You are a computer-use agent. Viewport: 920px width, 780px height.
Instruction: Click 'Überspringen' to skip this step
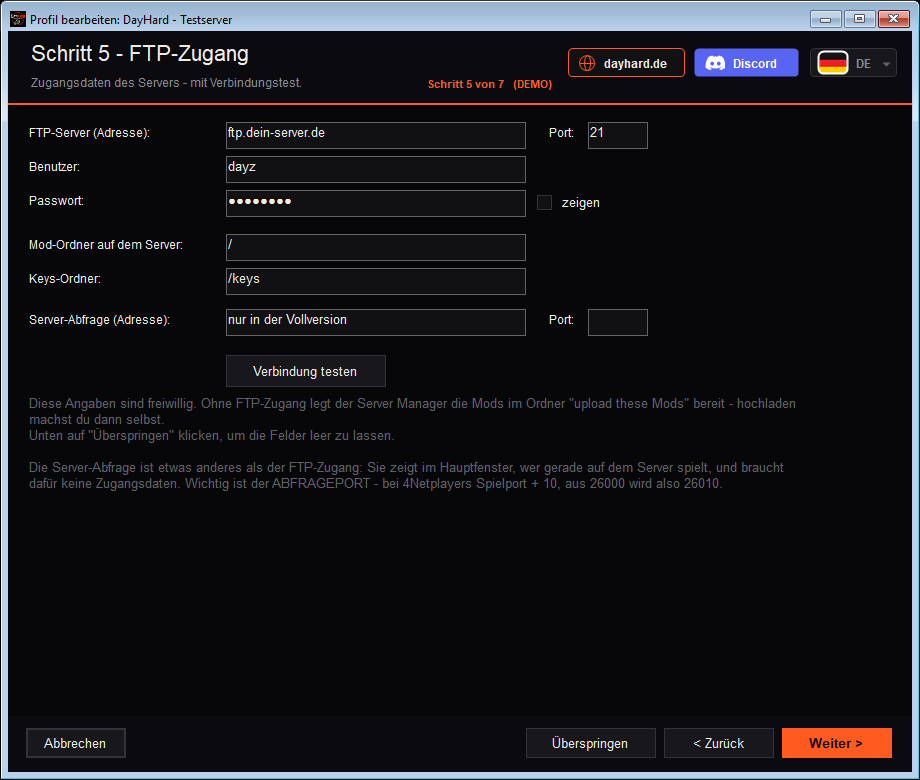point(590,743)
